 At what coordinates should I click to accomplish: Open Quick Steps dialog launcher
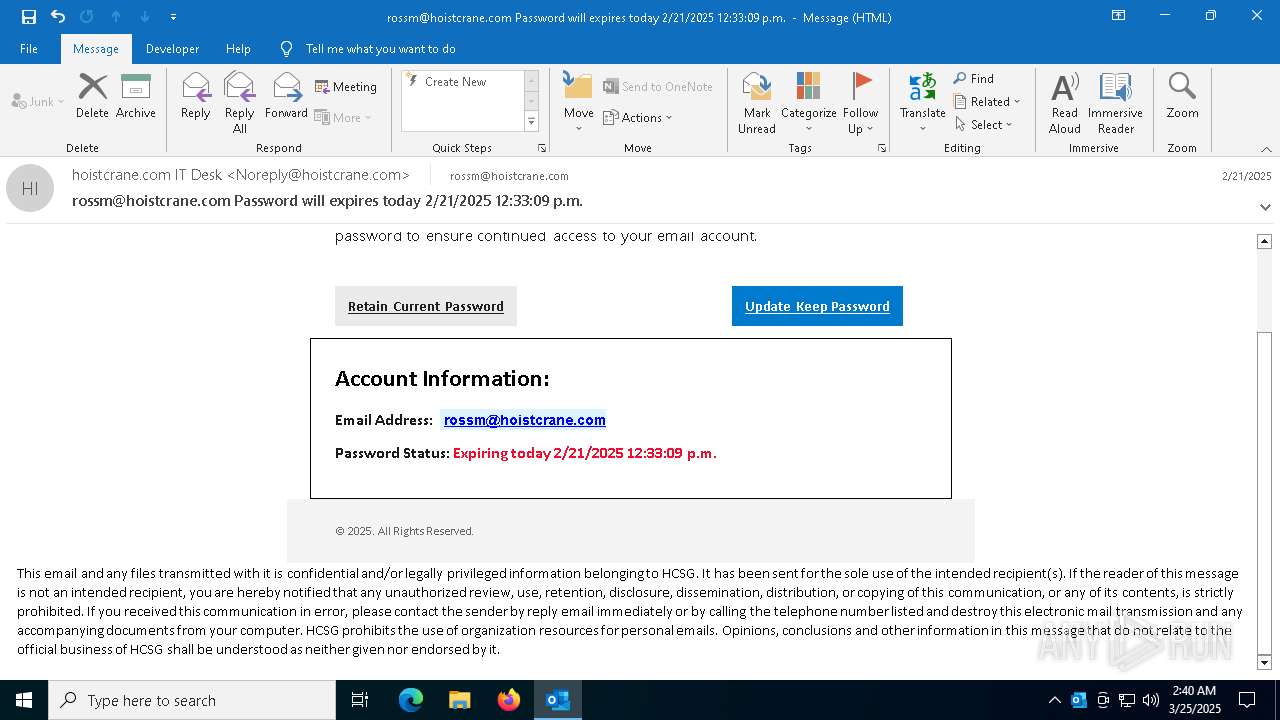[x=542, y=148]
